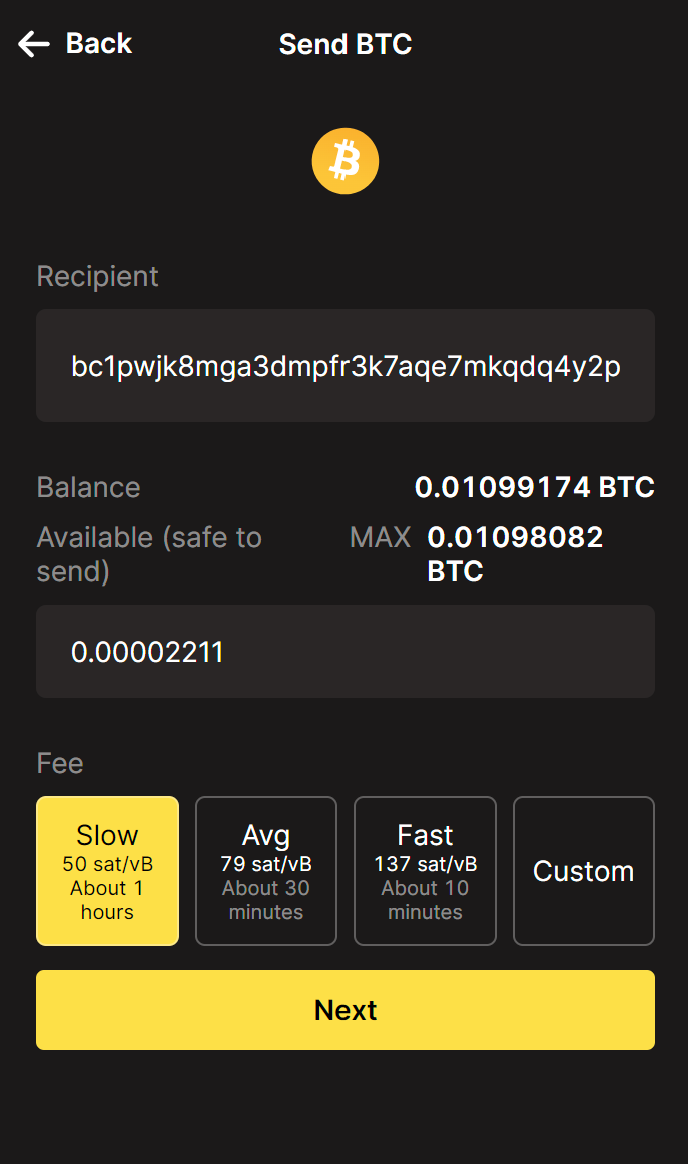Click the Send BTC title
The image size is (688, 1164).
tap(345, 44)
